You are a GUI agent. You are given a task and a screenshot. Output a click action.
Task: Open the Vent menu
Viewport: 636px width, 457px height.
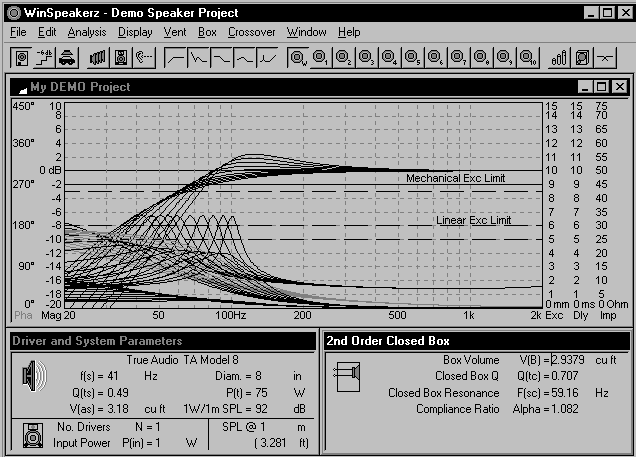pyautogui.click(x=174, y=32)
